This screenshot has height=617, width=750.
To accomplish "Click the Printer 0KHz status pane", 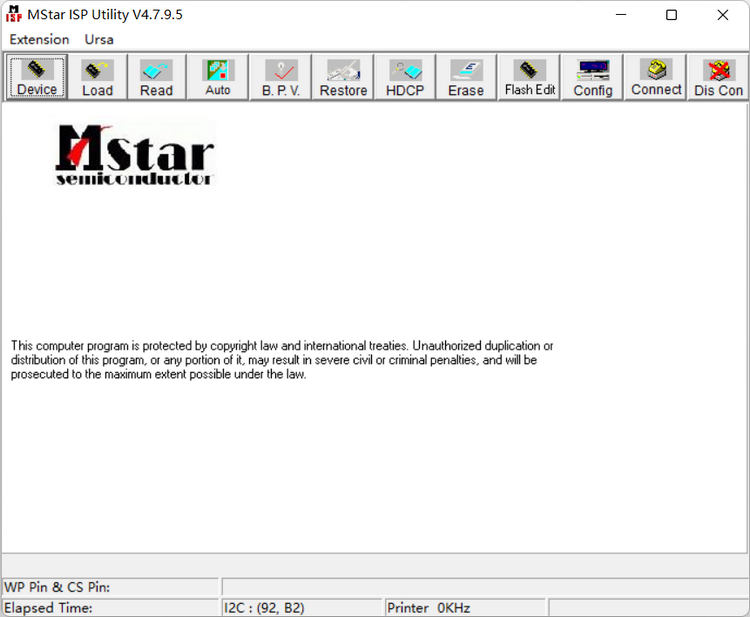I will point(465,607).
